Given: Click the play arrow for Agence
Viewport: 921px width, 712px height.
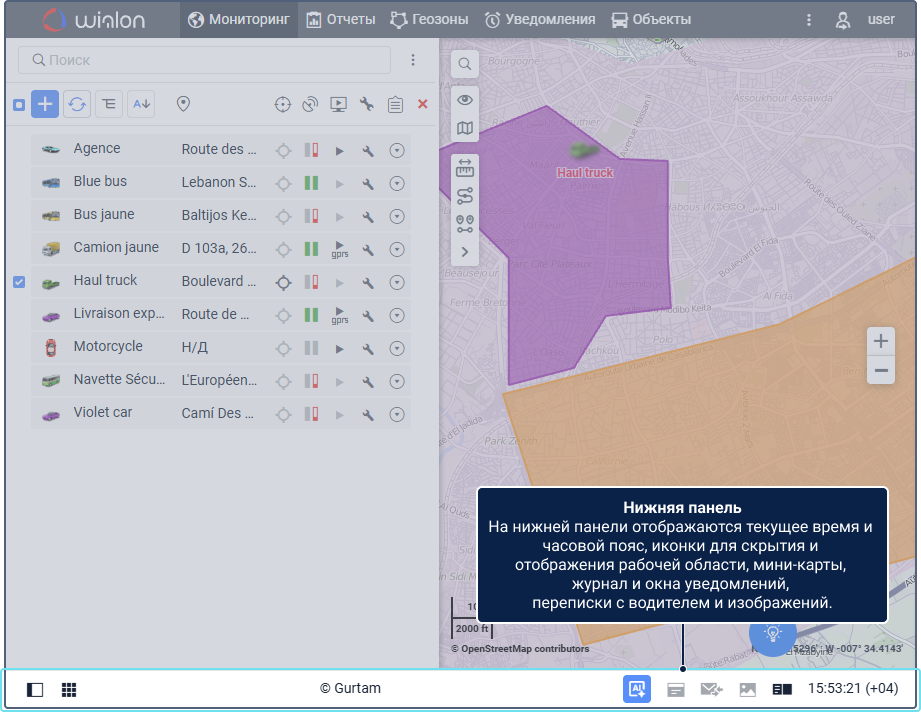Looking at the screenshot, I should click(x=340, y=151).
